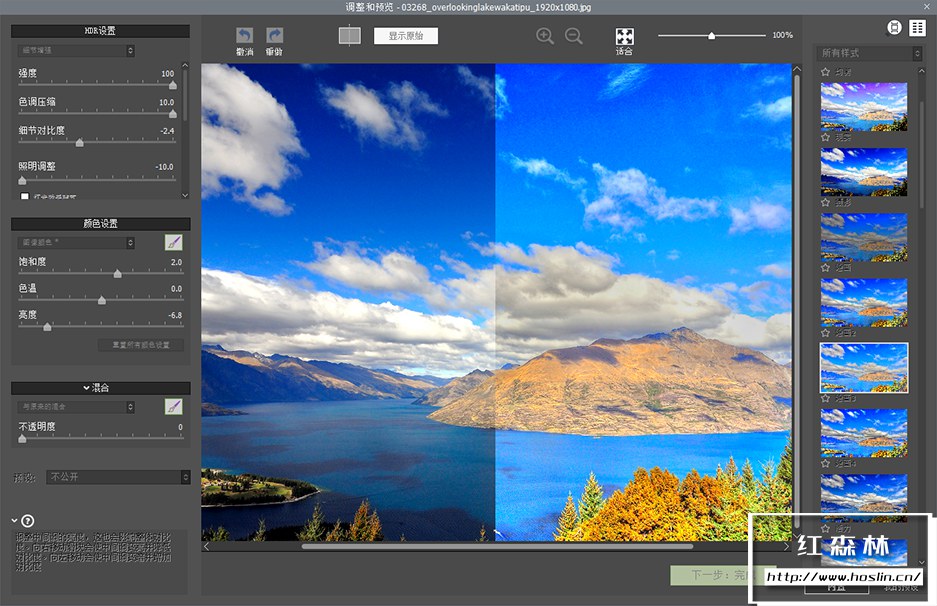Click the -2.4 detail contrast value
This screenshot has height=606, width=937.
click(167, 130)
